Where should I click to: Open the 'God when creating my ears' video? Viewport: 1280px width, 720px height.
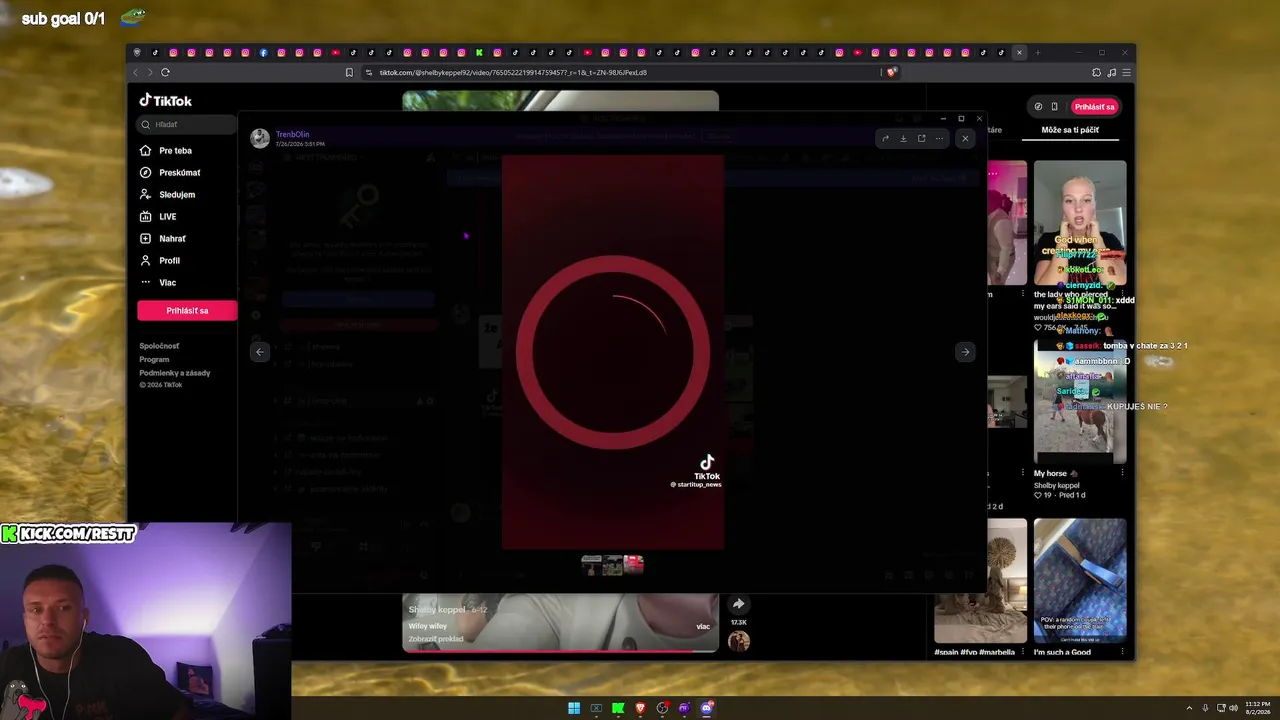(1080, 222)
